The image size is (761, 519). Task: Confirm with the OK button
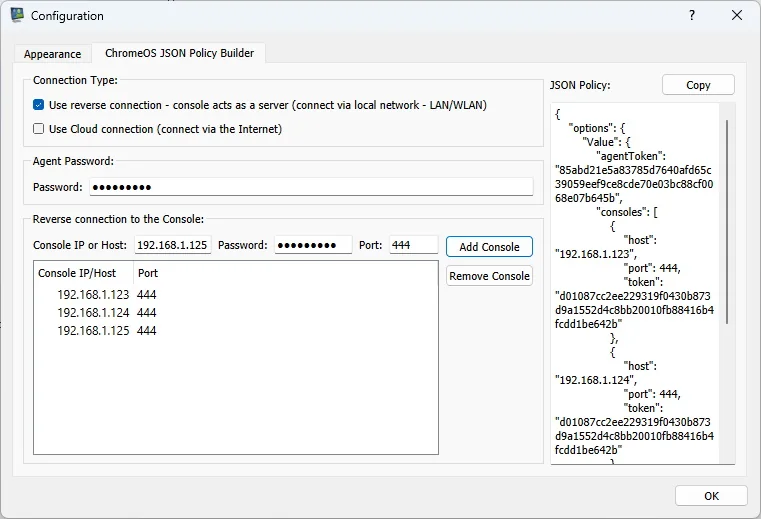click(x=711, y=496)
